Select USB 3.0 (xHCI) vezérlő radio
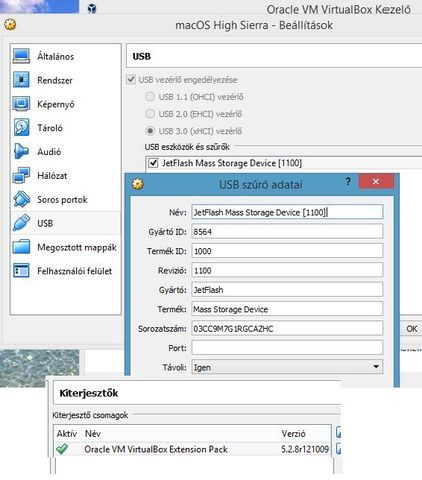Image resolution: width=422 pixels, height=480 pixels. point(150,131)
